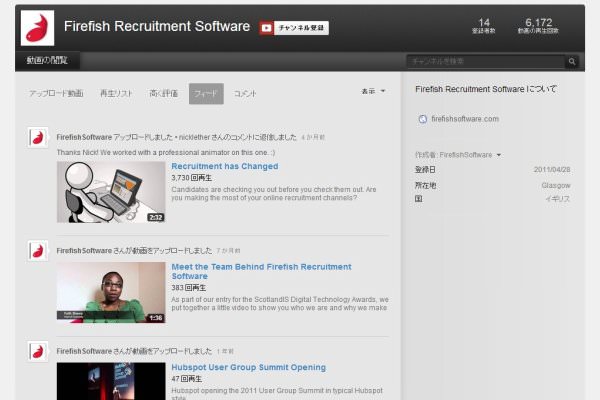
Task: Click the 3,730 回再生 view count
Action: [191, 178]
